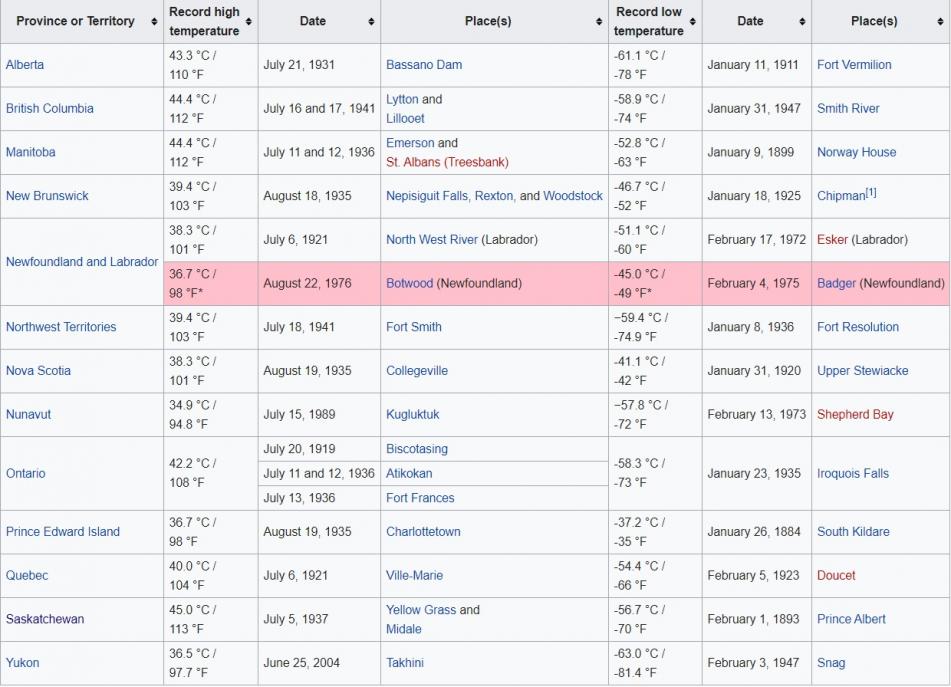
Task: Open the Iroquois Falls link
Action: coord(853,474)
